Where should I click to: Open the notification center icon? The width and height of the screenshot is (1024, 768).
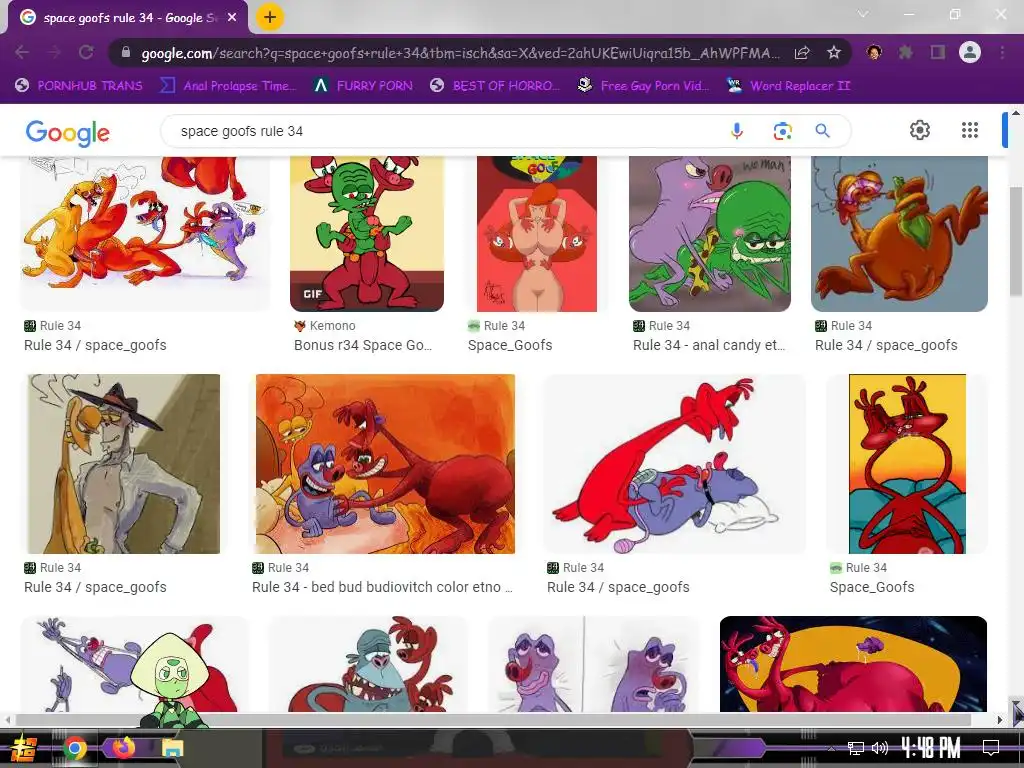coord(991,748)
